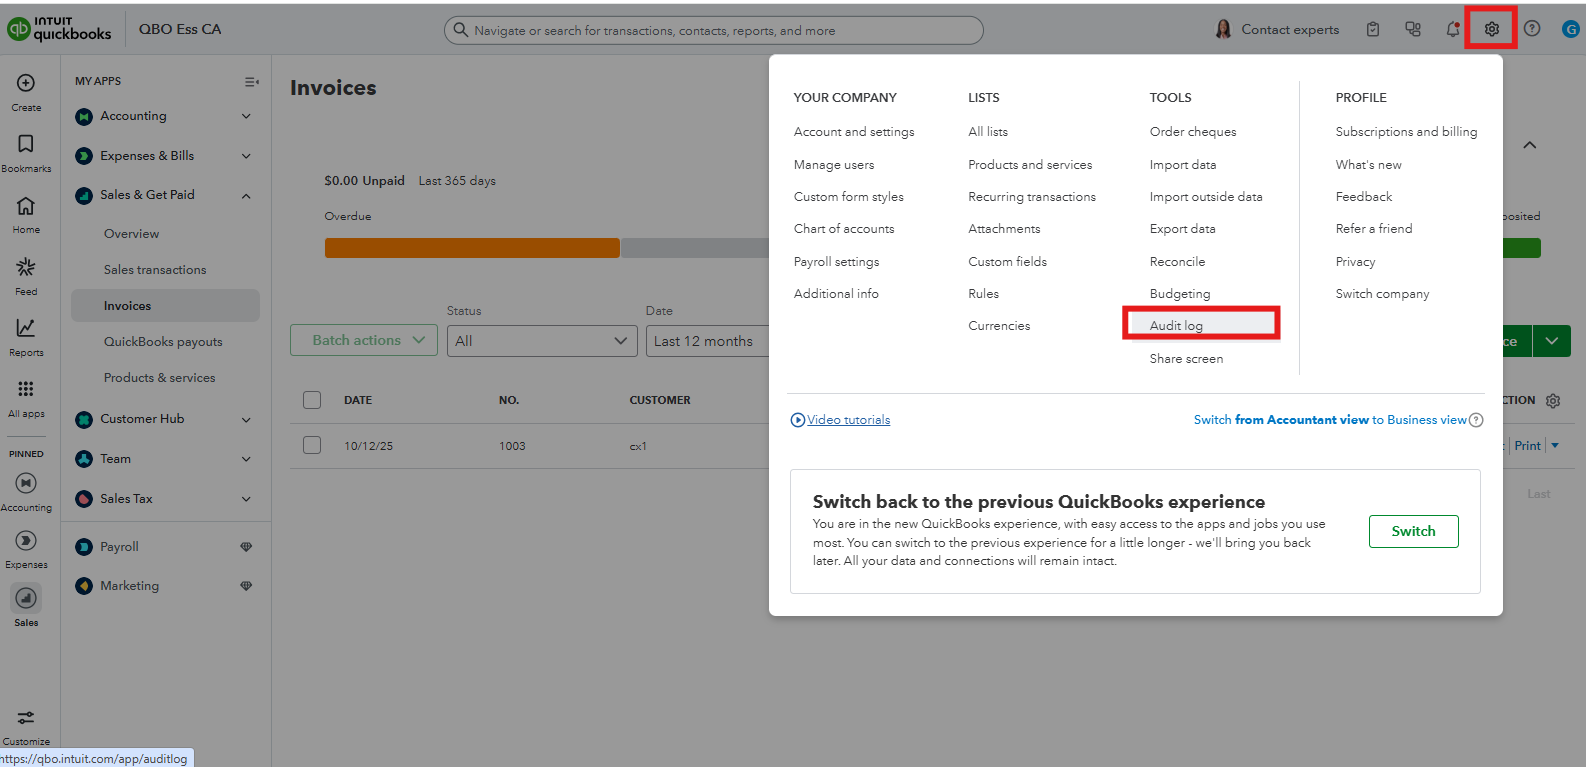Click Payroll diamond upgrade icon

click(x=246, y=547)
